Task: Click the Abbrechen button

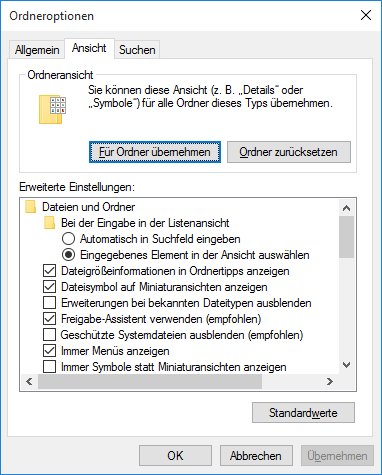Action: click(x=256, y=455)
